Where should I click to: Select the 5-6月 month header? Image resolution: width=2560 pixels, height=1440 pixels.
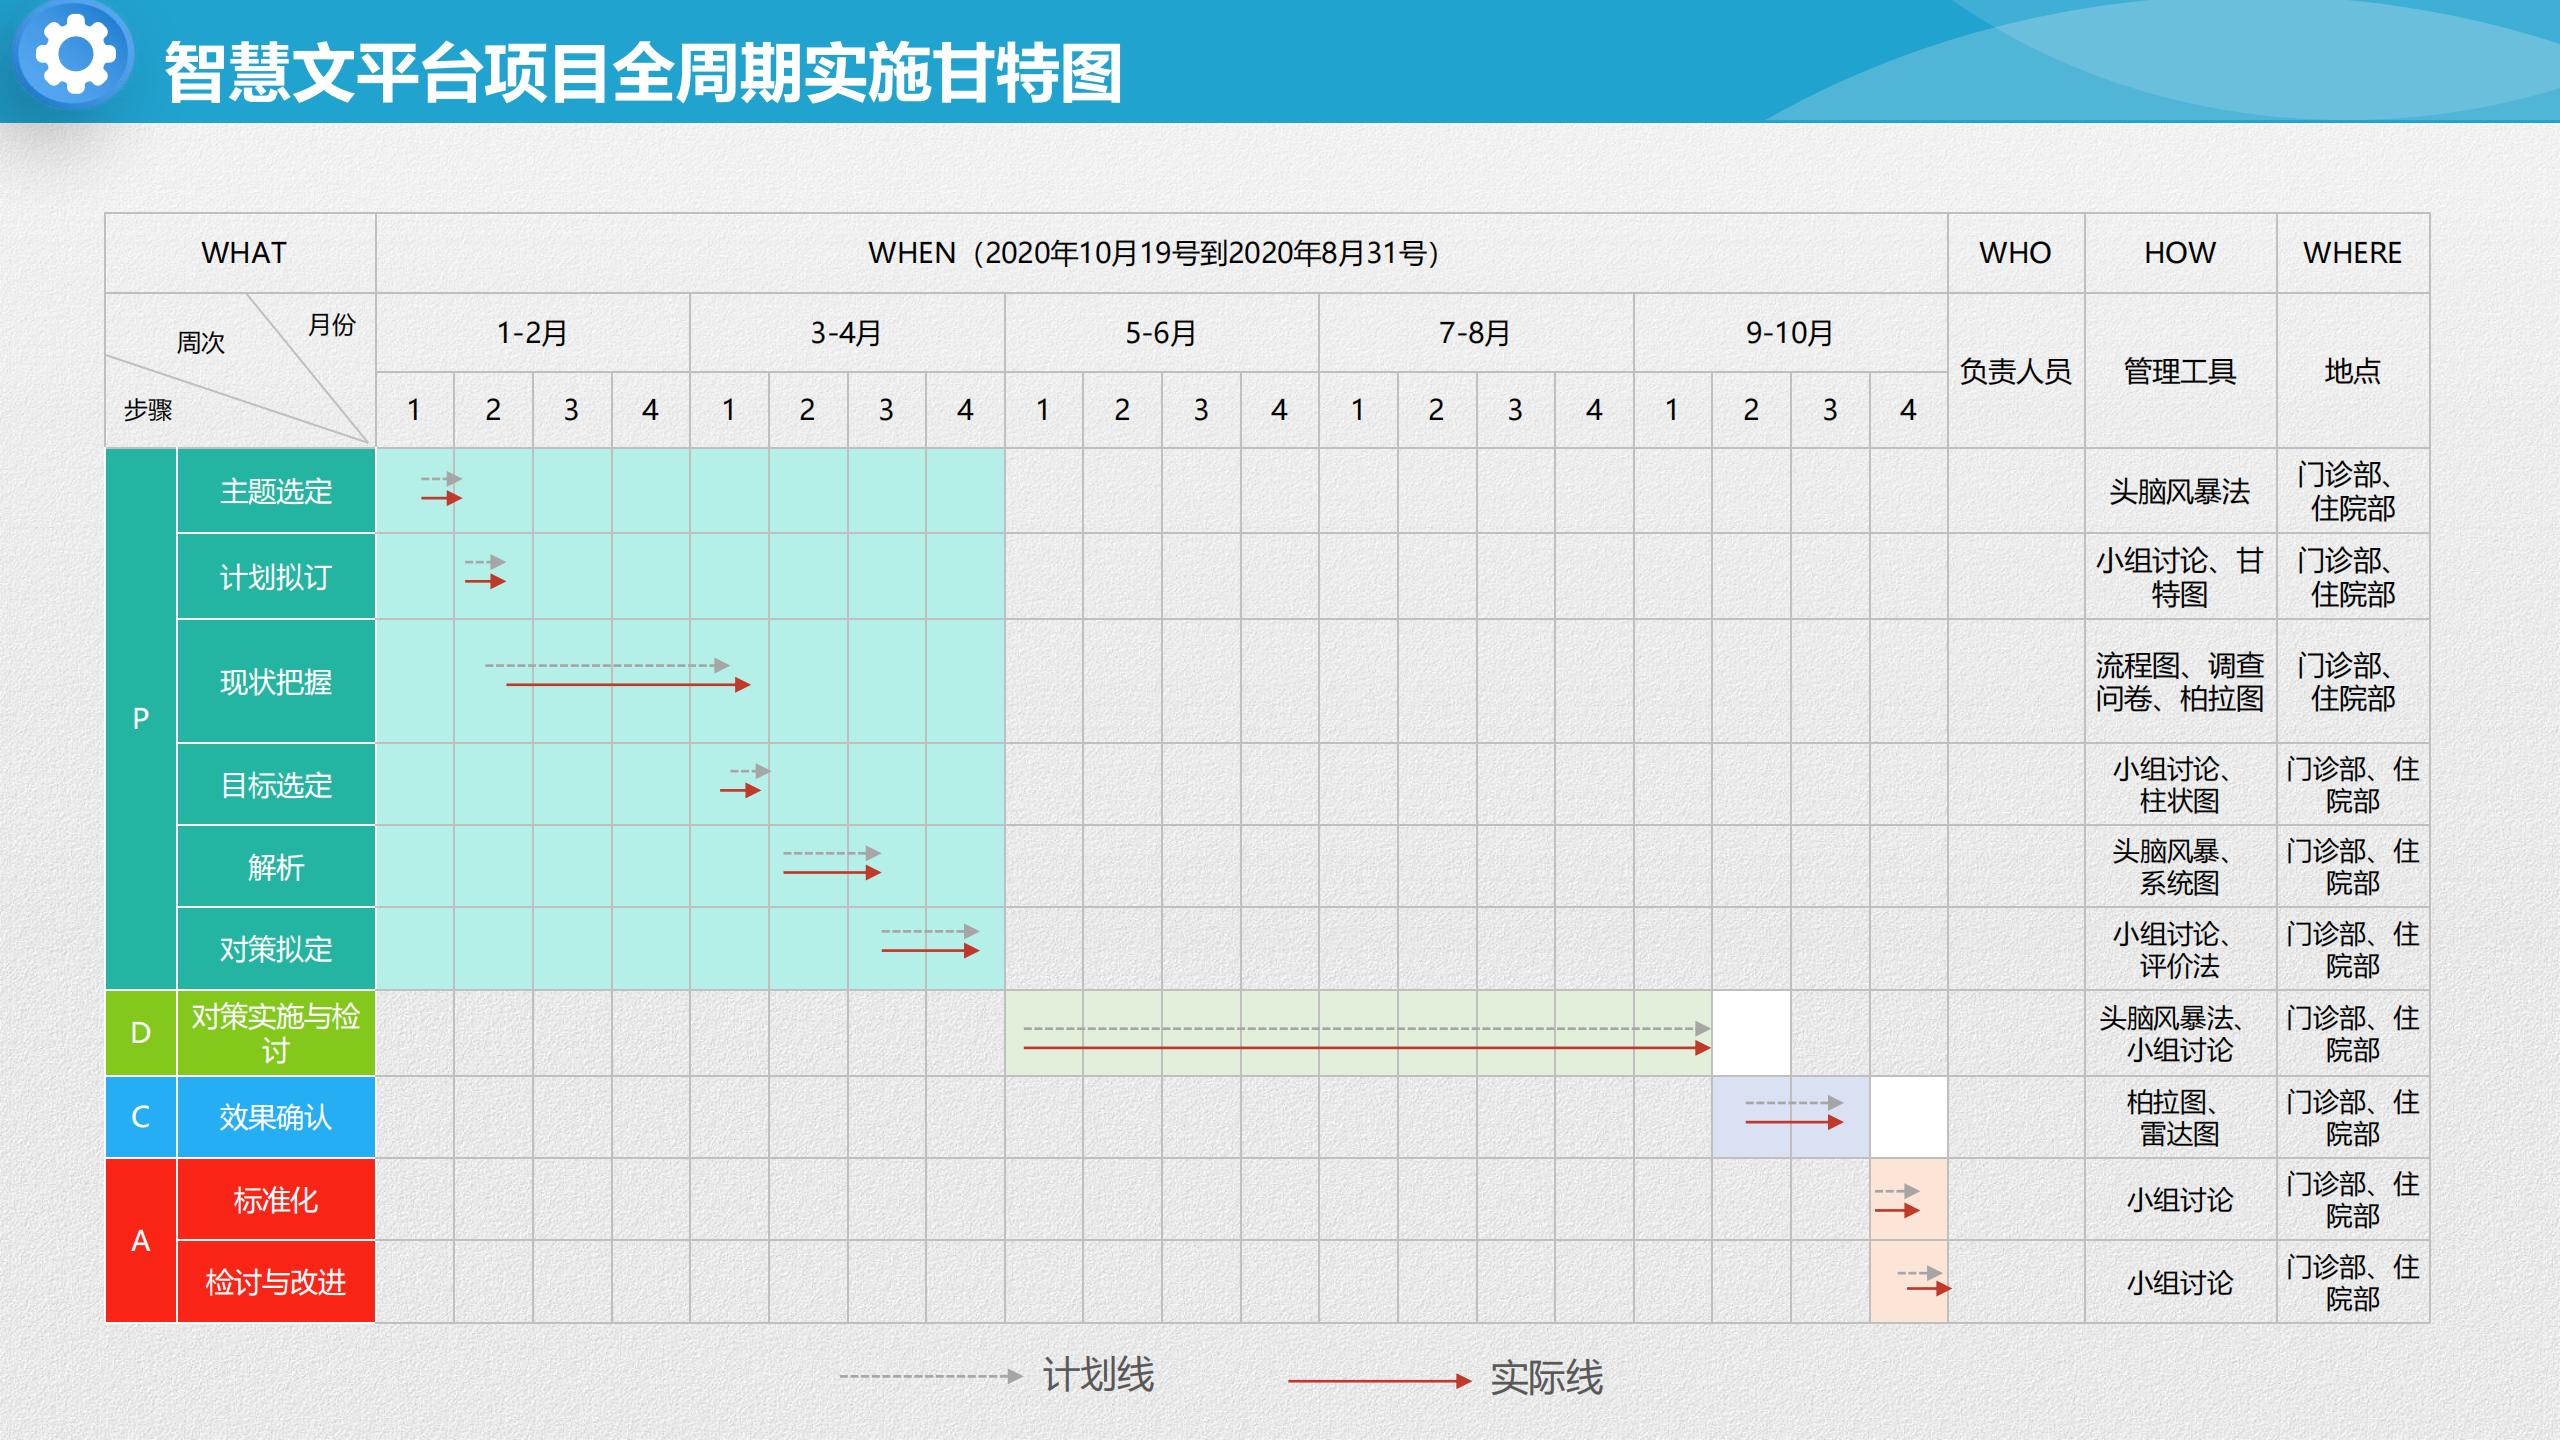[1161, 333]
